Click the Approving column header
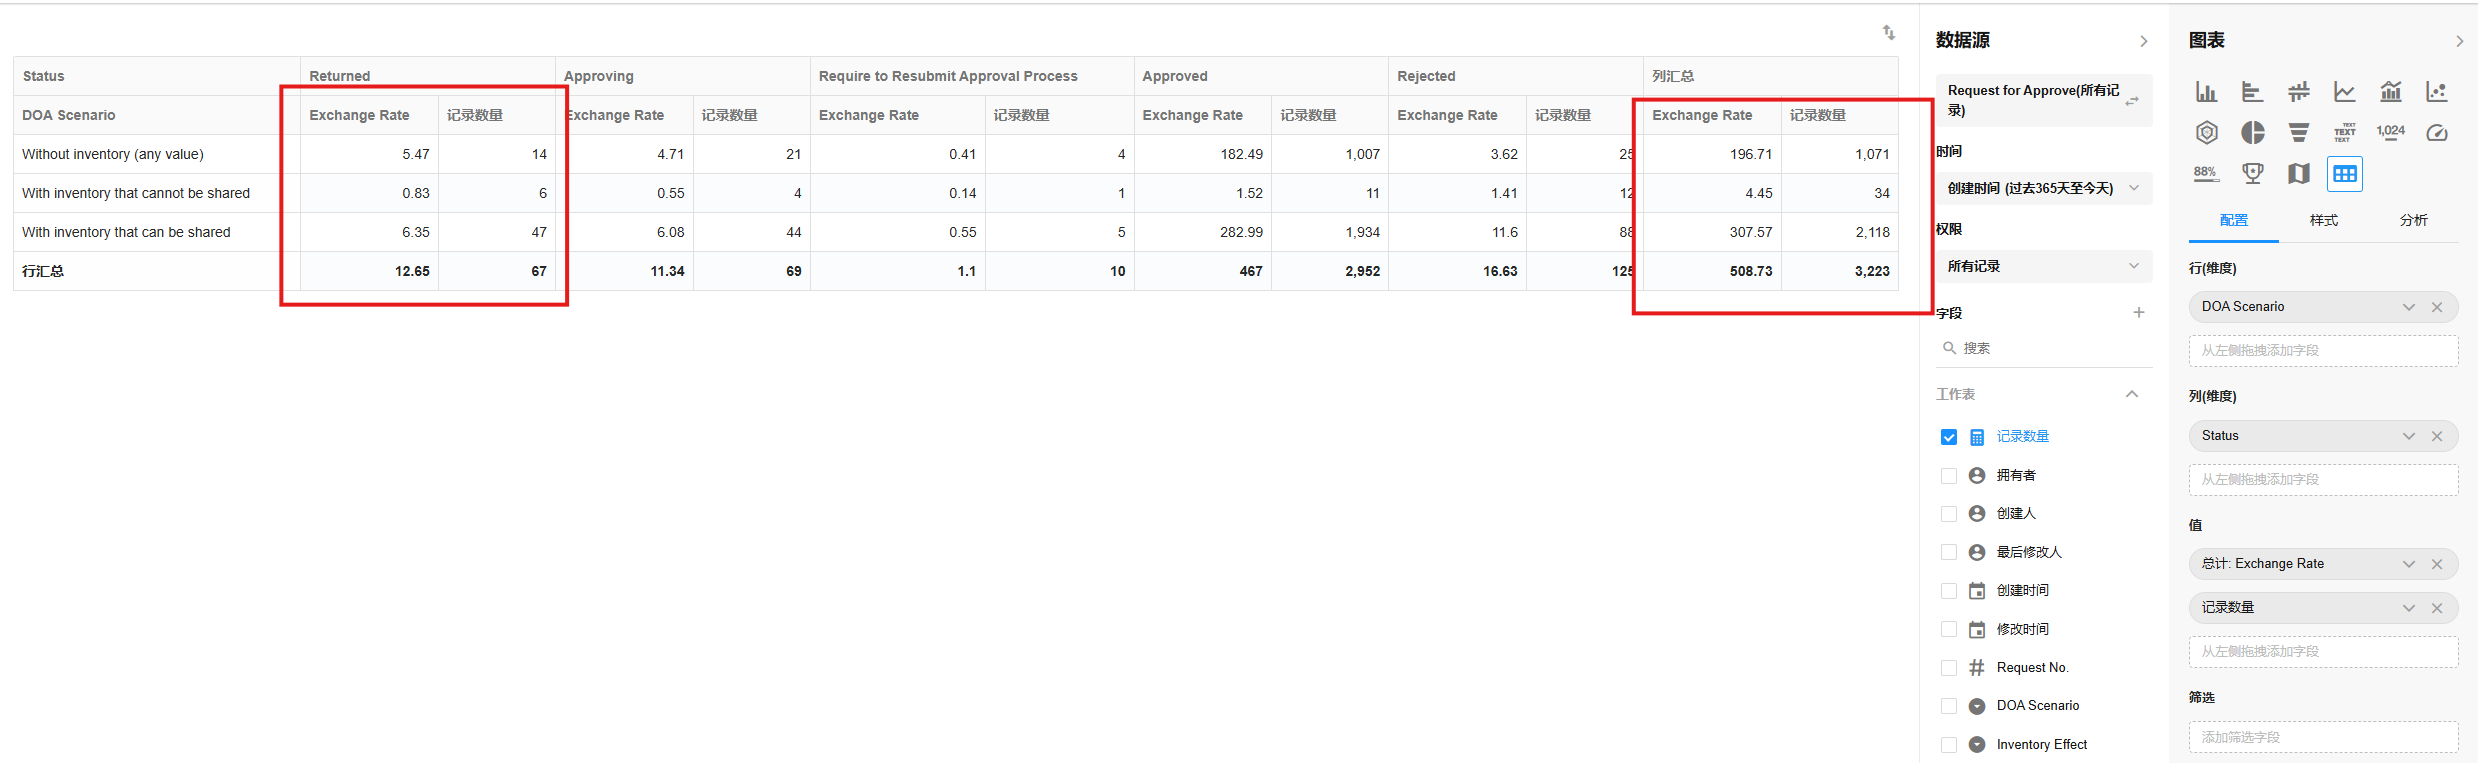2478x763 pixels. [682, 76]
